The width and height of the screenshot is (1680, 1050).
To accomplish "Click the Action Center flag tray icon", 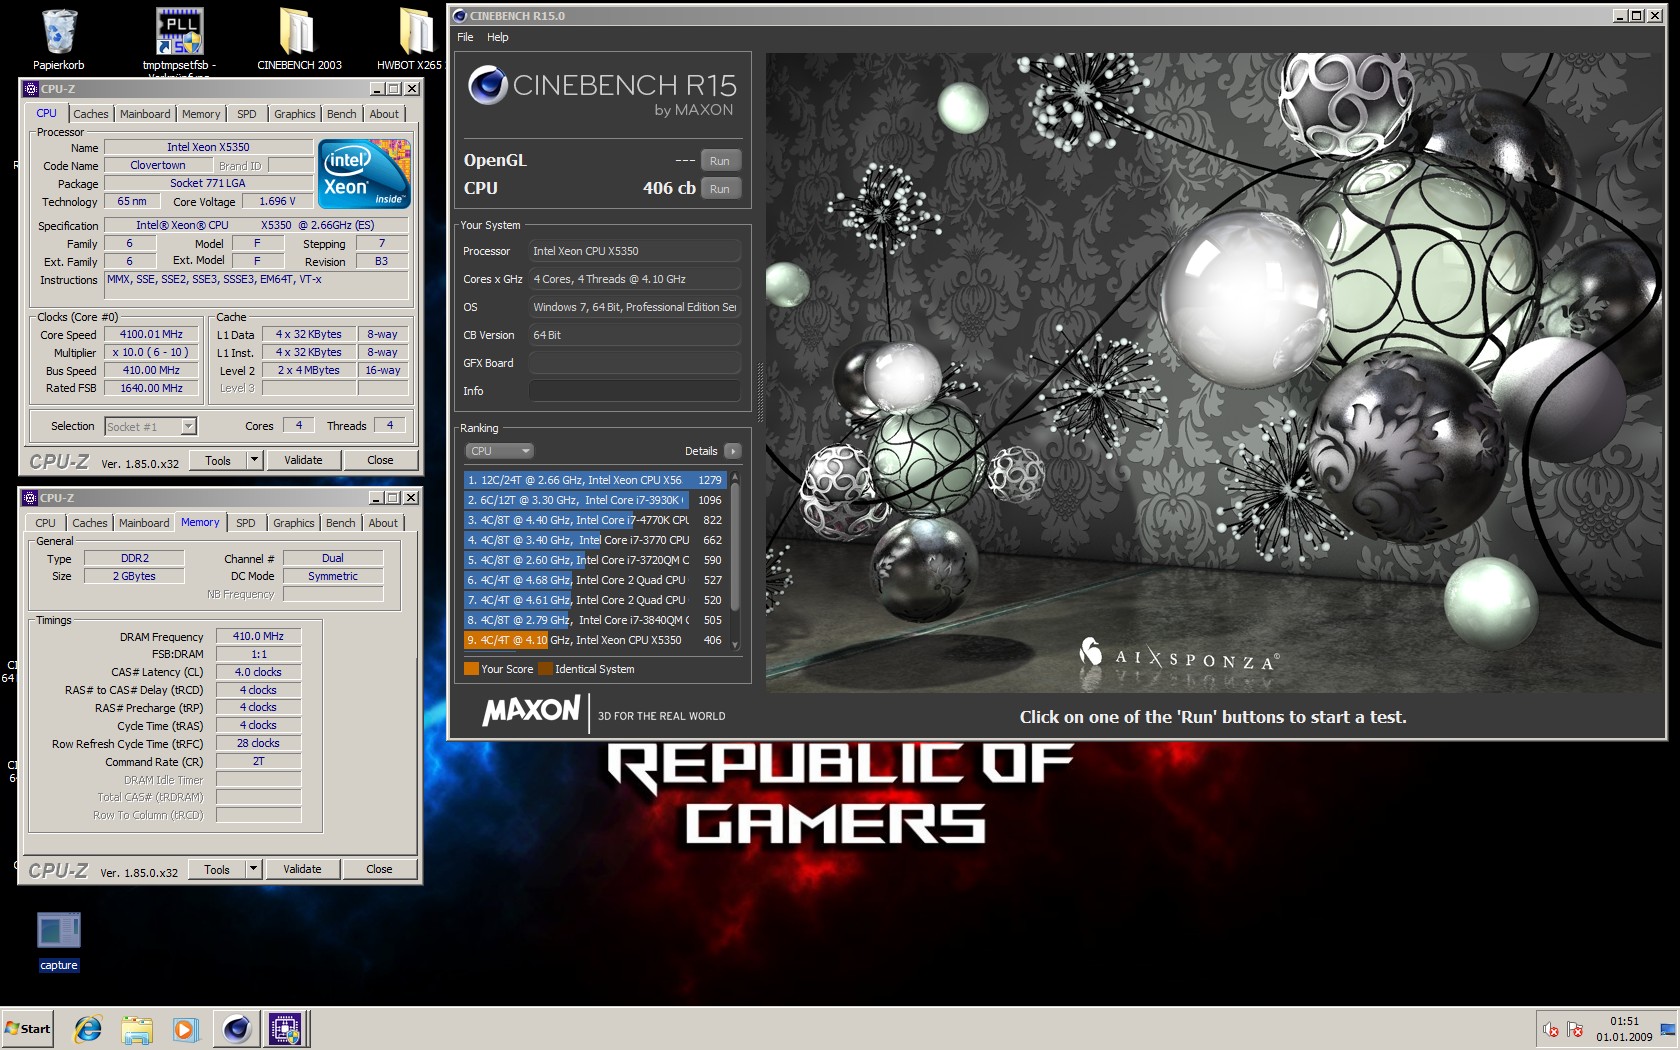I will [x=1575, y=1029].
